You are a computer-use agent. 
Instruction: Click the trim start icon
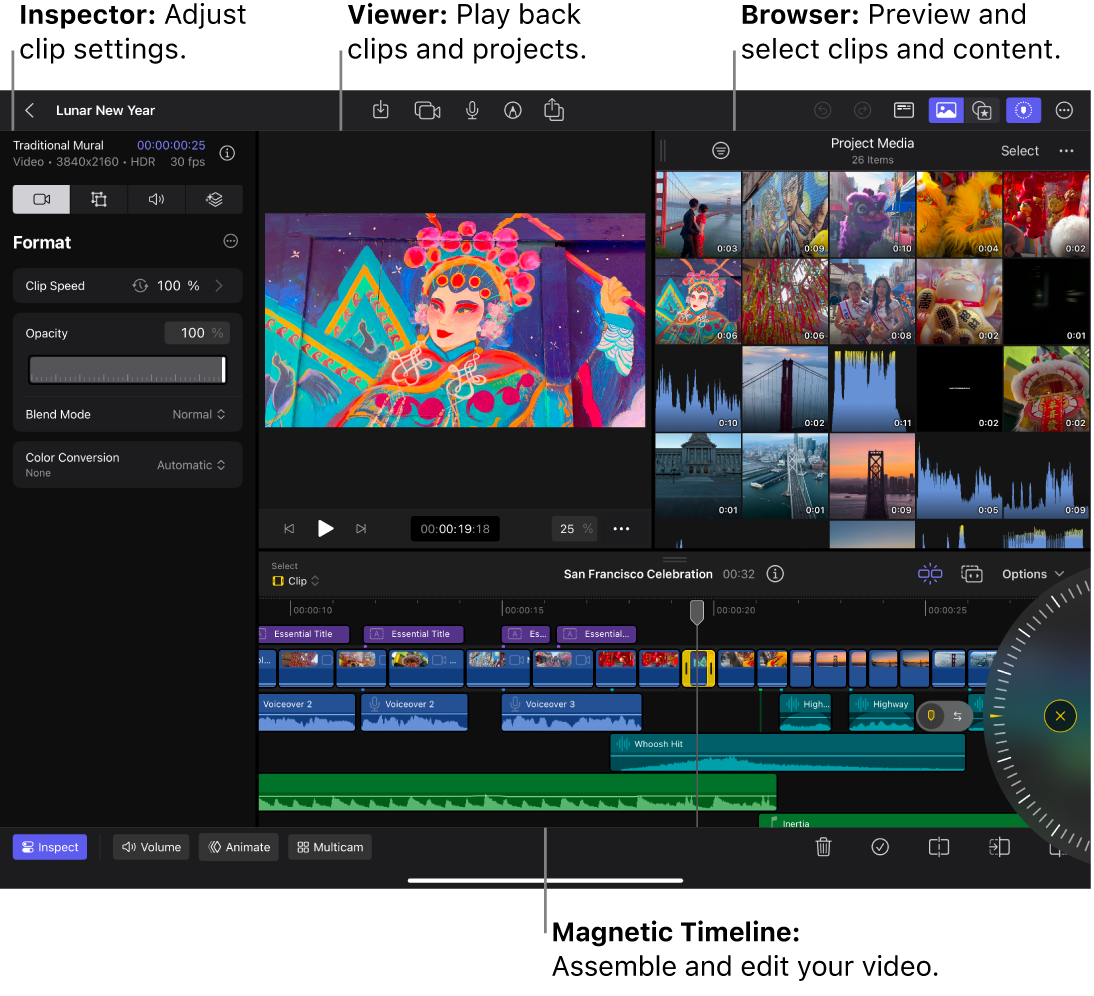point(999,847)
